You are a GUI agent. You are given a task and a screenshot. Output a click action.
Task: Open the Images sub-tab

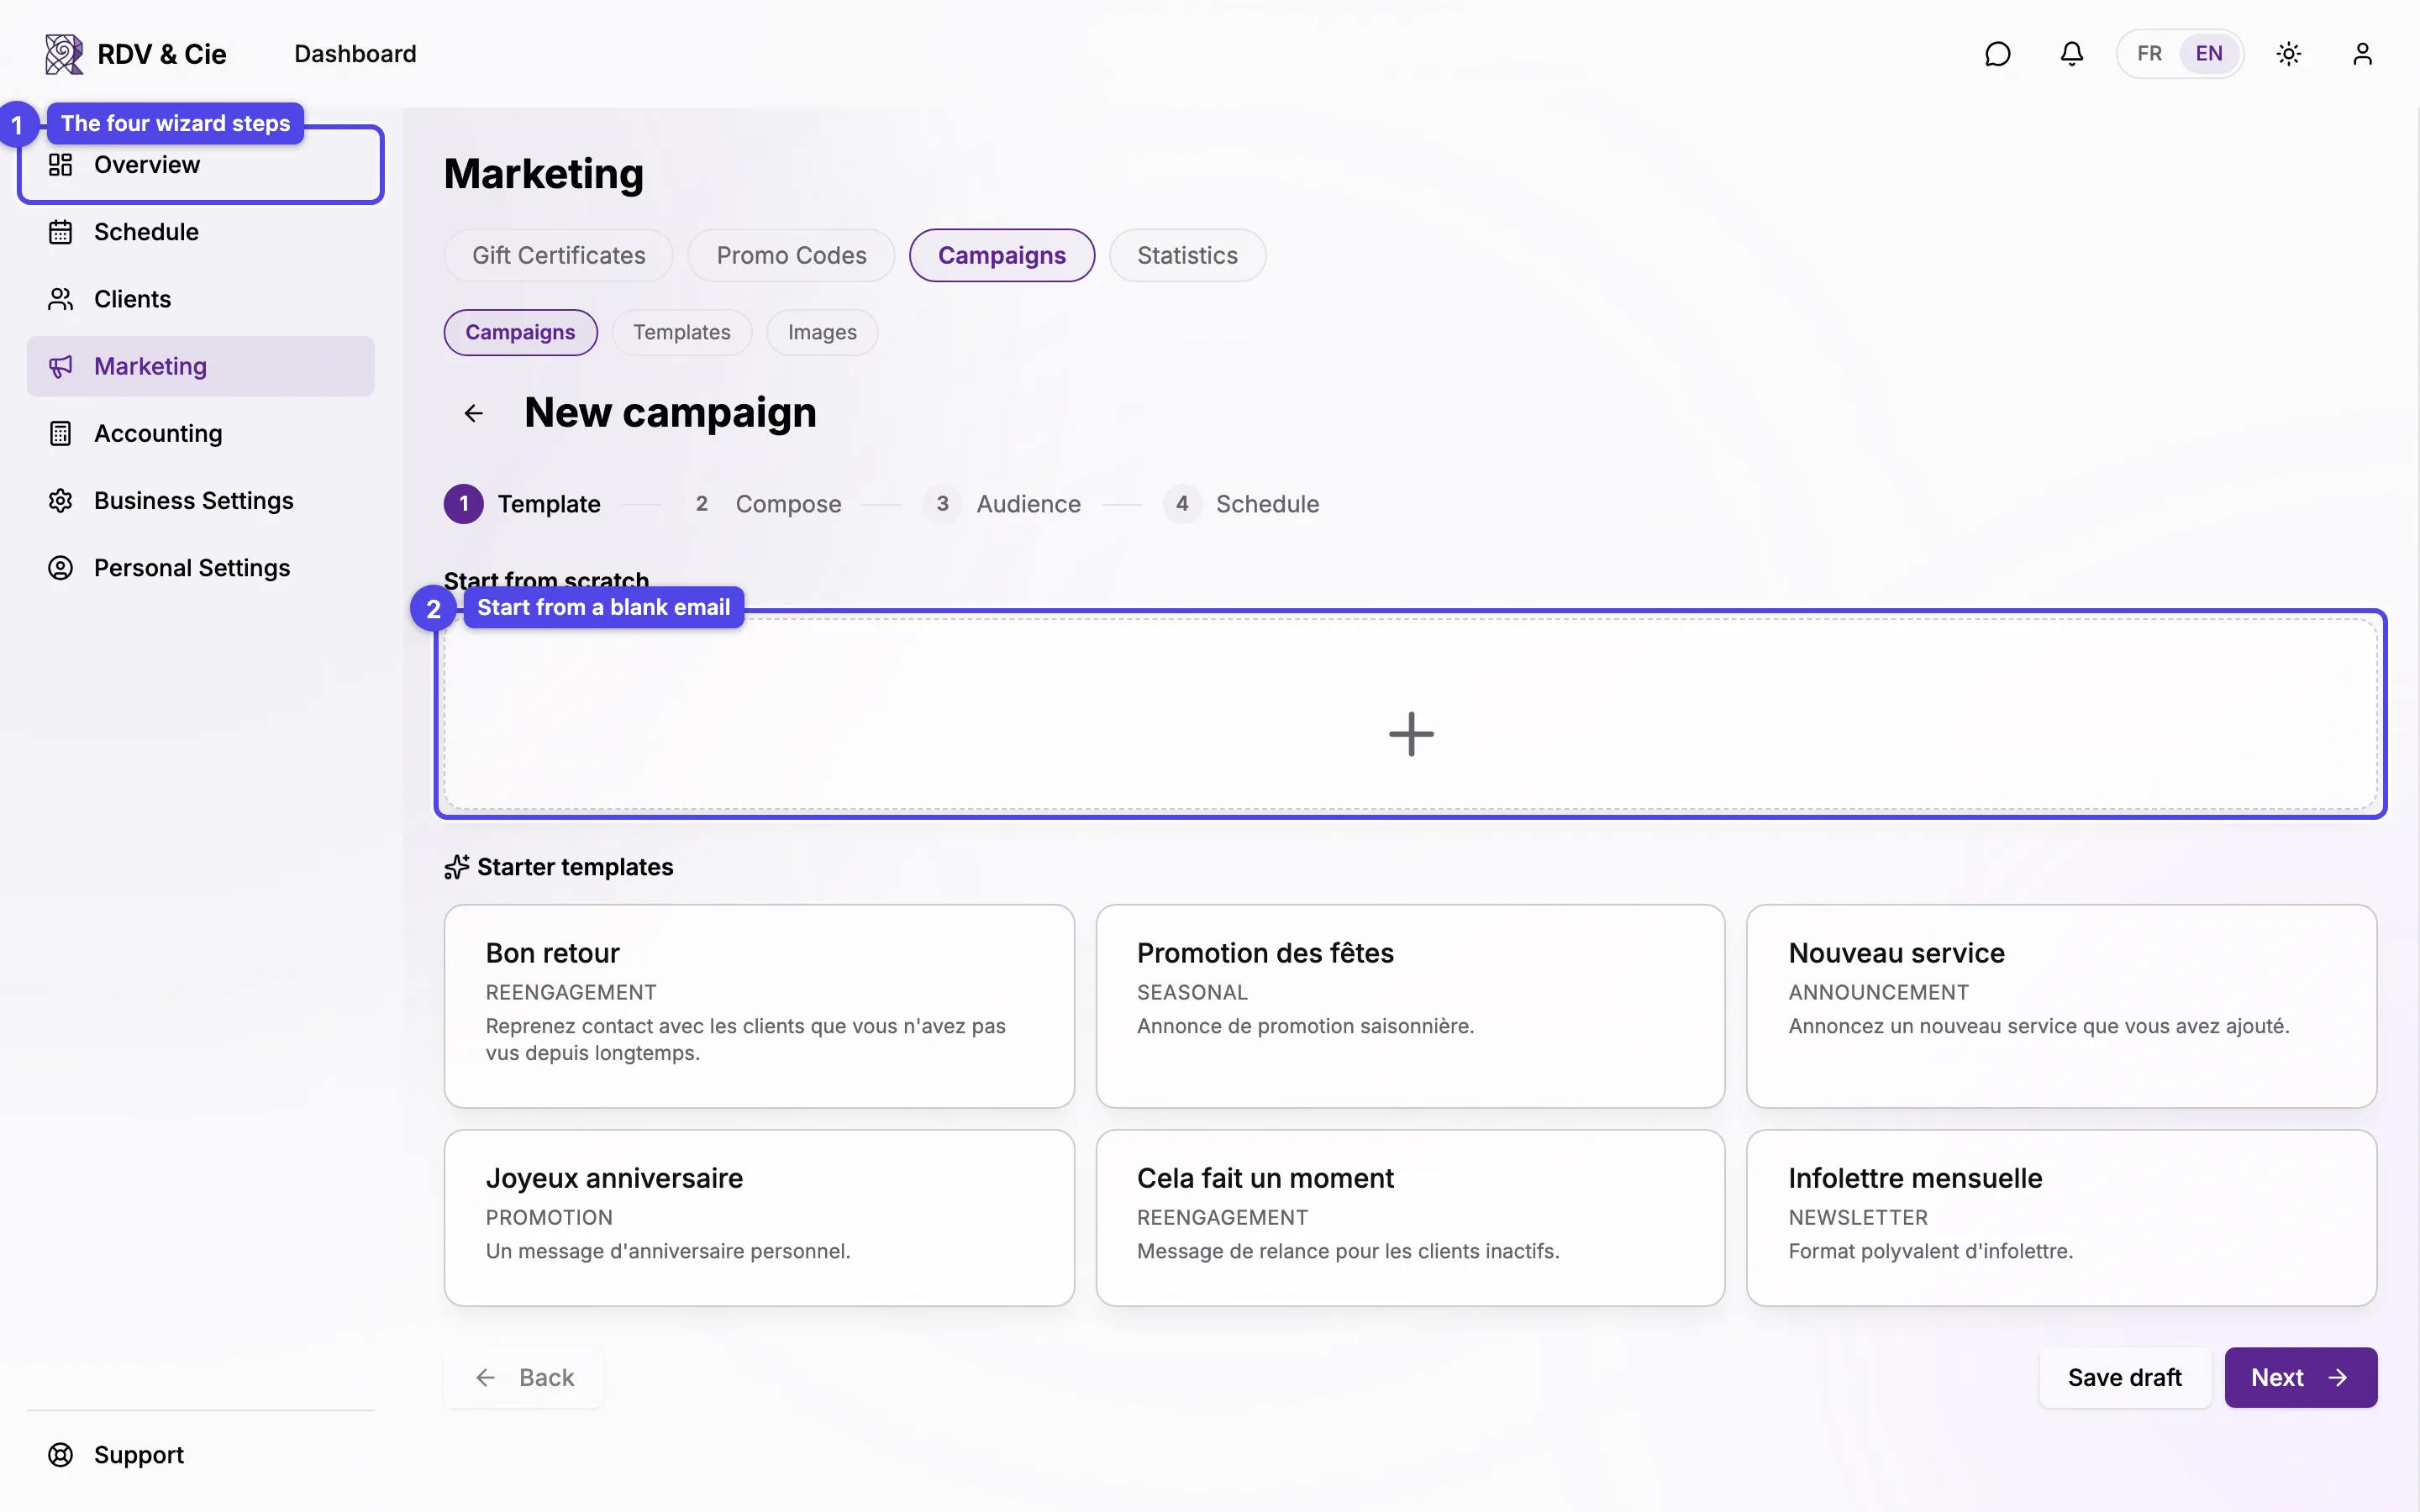coord(822,332)
